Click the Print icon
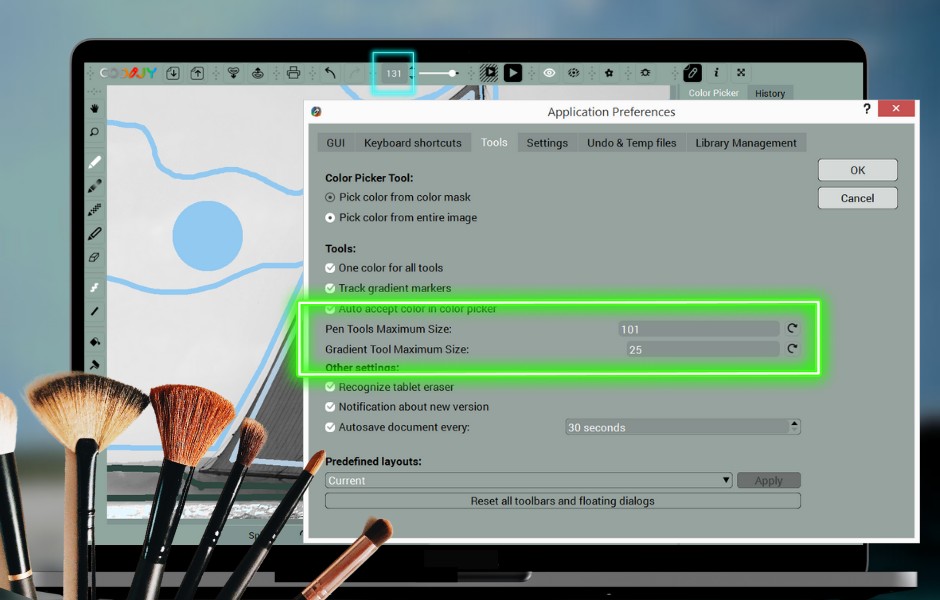 click(x=292, y=72)
